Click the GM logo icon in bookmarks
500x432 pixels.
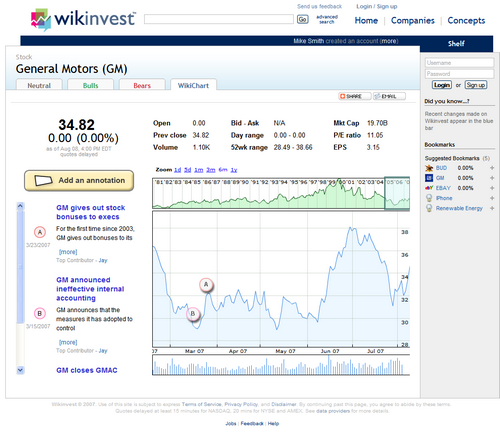point(429,178)
